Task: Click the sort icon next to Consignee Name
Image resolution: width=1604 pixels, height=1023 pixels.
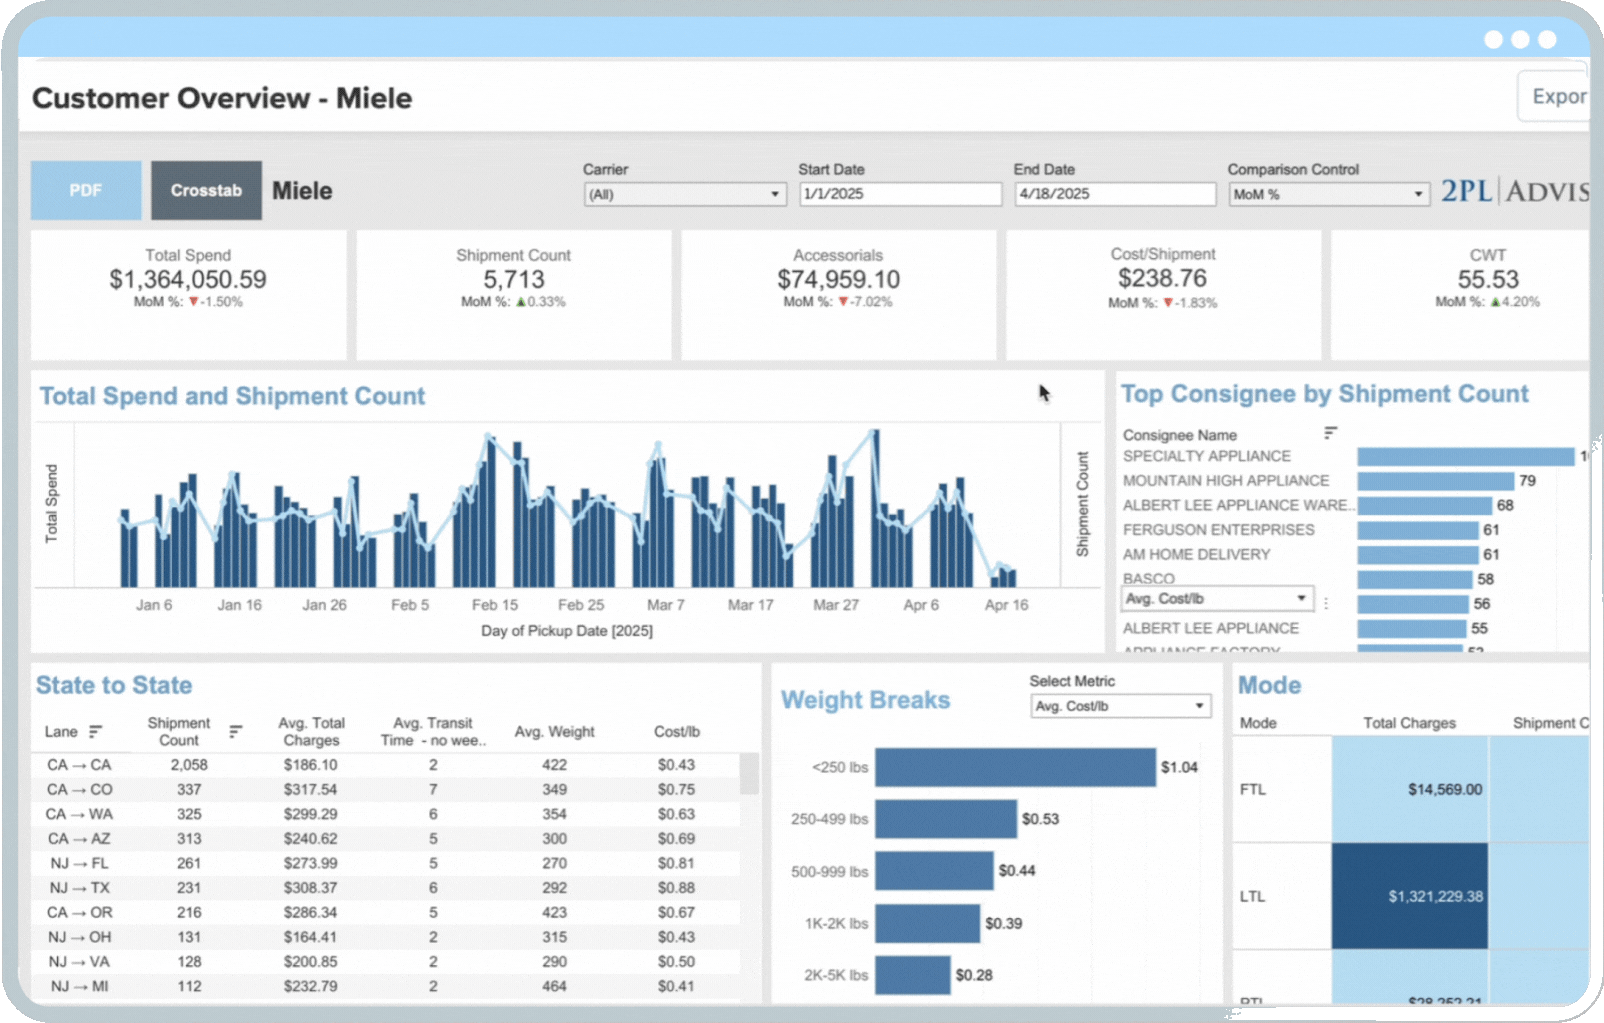Action: [x=1330, y=433]
